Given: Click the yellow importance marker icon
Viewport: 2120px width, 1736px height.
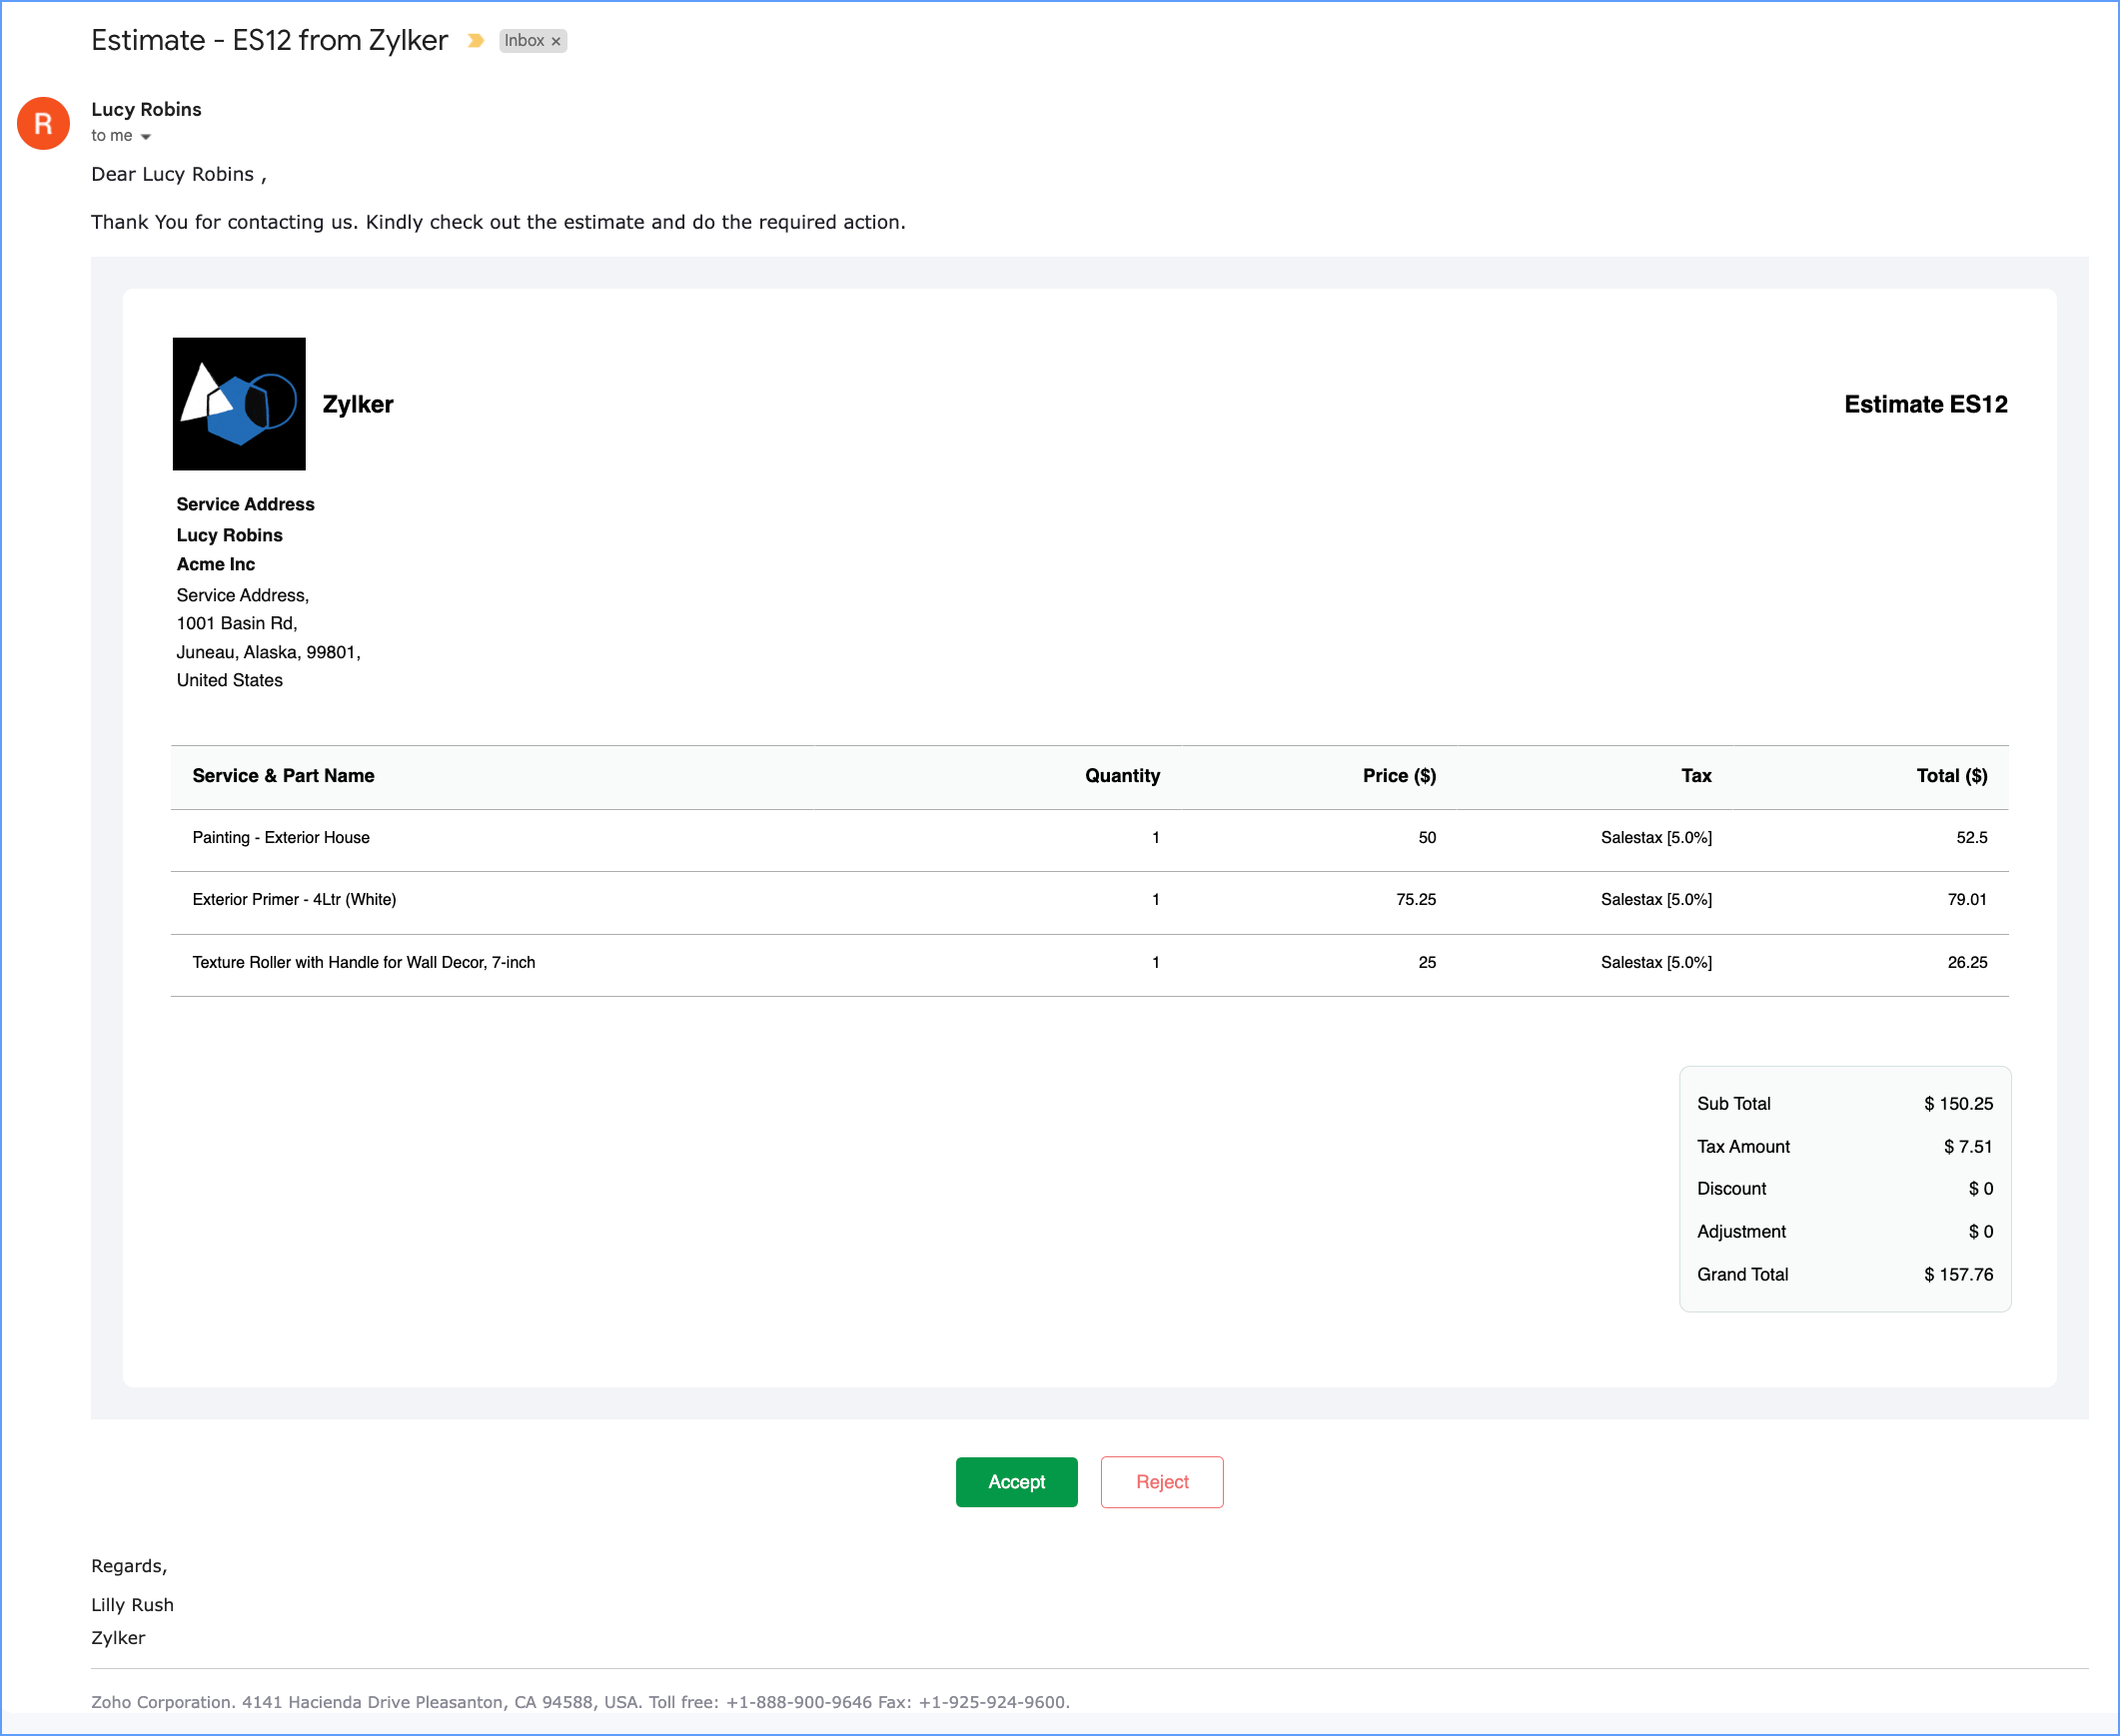Looking at the screenshot, I should (475, 41).
